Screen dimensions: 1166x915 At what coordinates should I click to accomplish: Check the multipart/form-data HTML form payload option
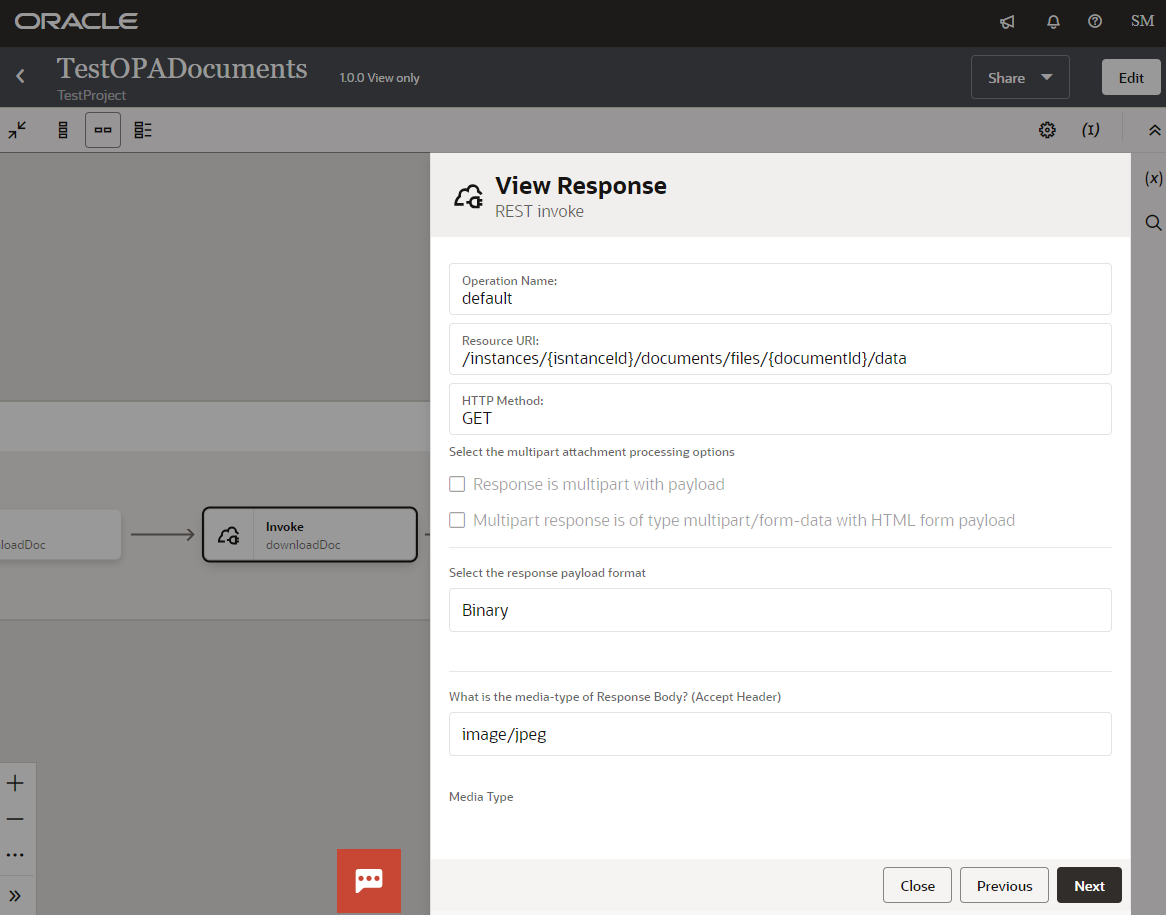(x=457, y=519)
